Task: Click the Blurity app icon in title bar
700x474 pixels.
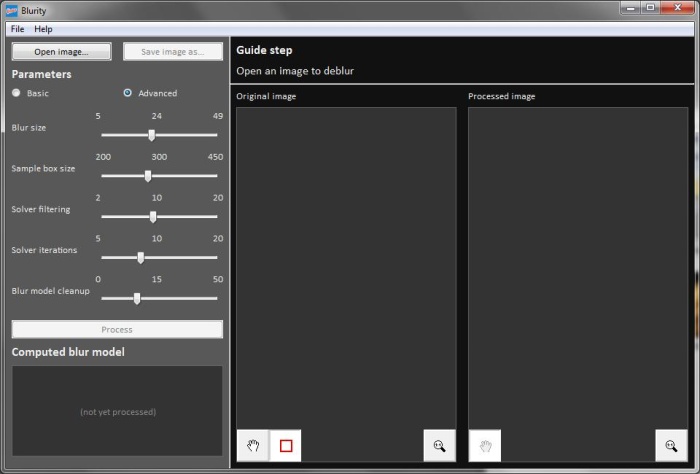Action: (x=12, y=10)
